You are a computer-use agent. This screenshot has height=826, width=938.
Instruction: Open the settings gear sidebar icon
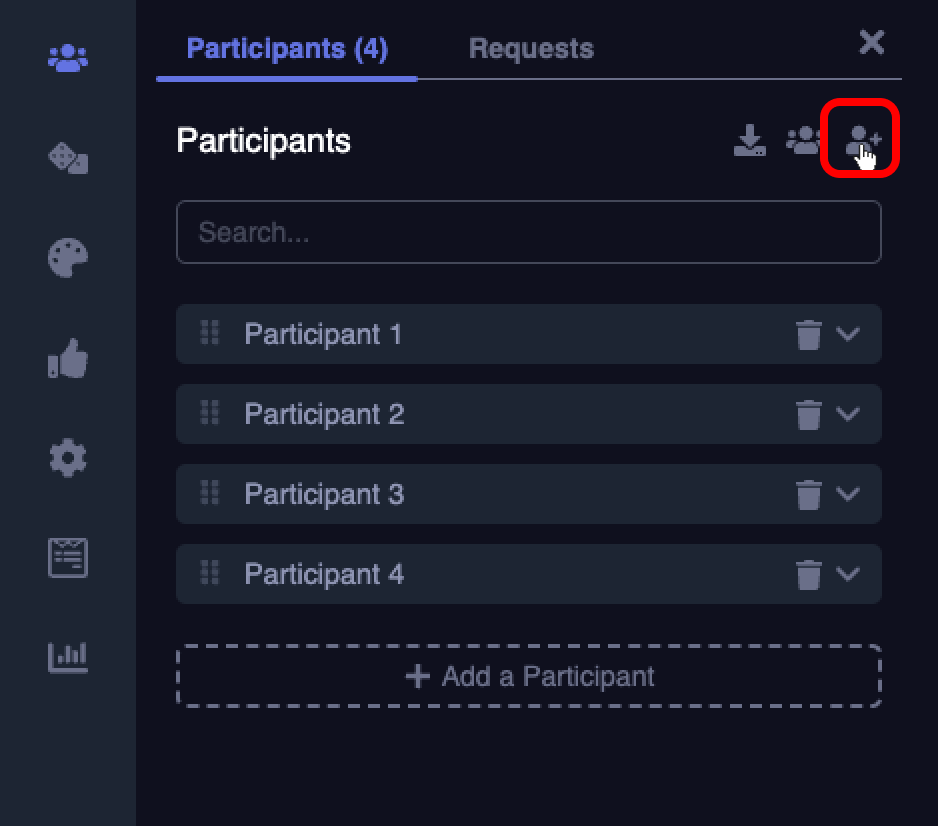click(x=68, y=458)
